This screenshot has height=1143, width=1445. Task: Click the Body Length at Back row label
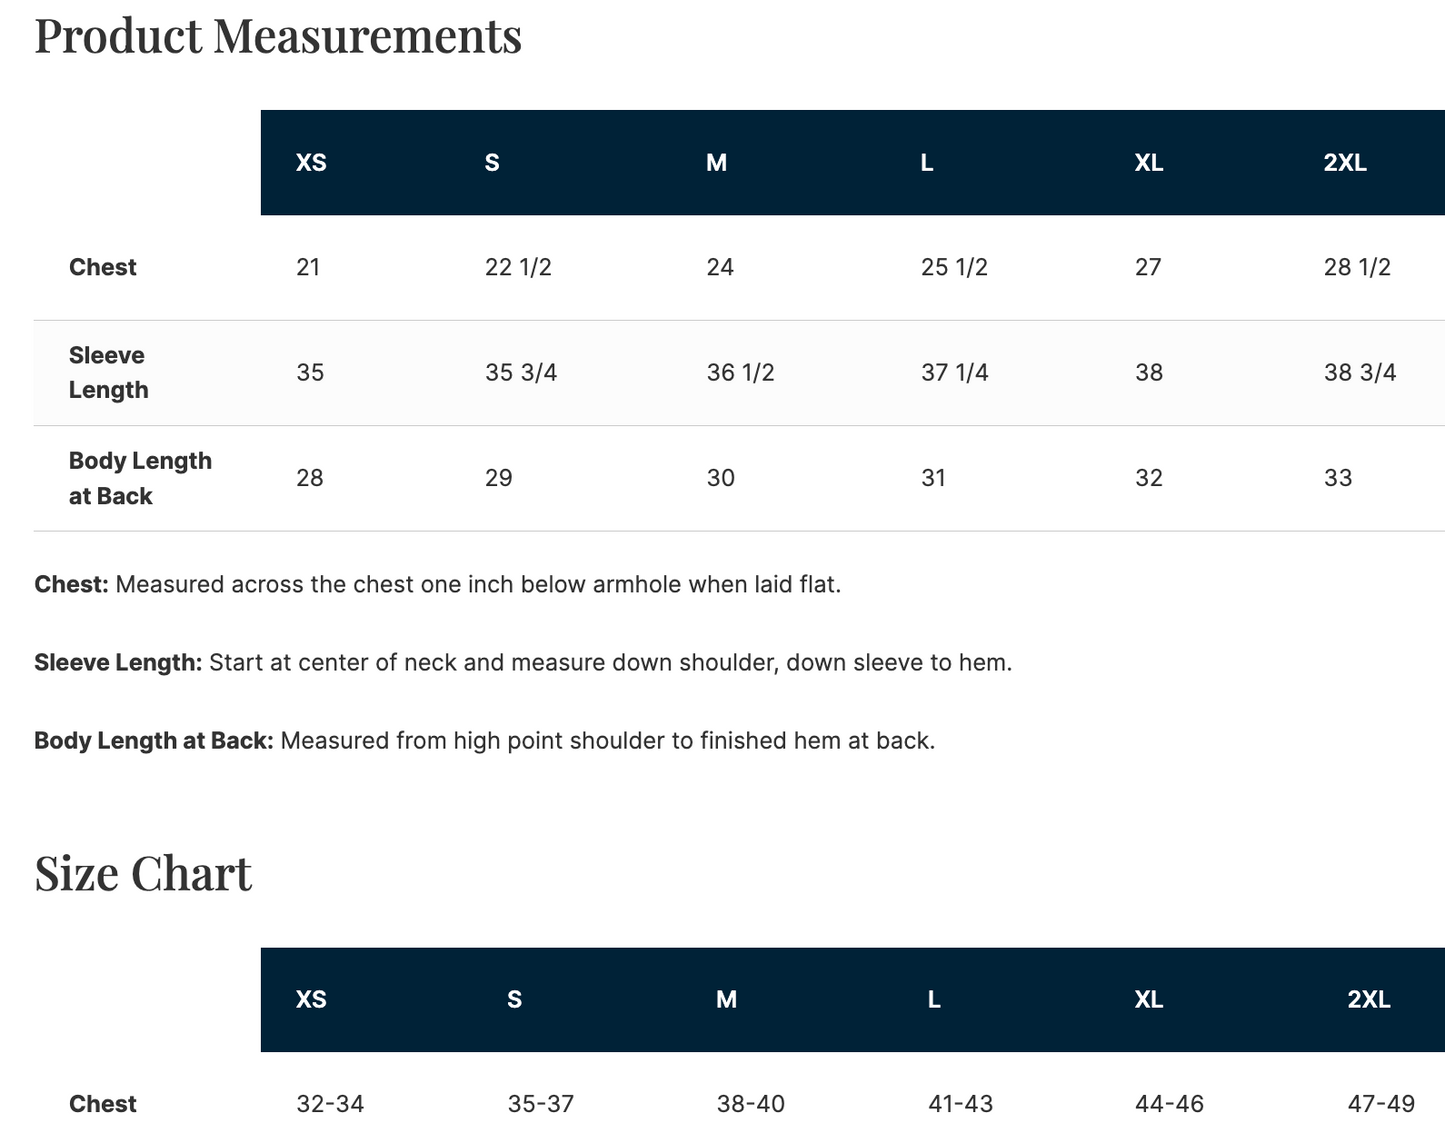pos(140,478)
